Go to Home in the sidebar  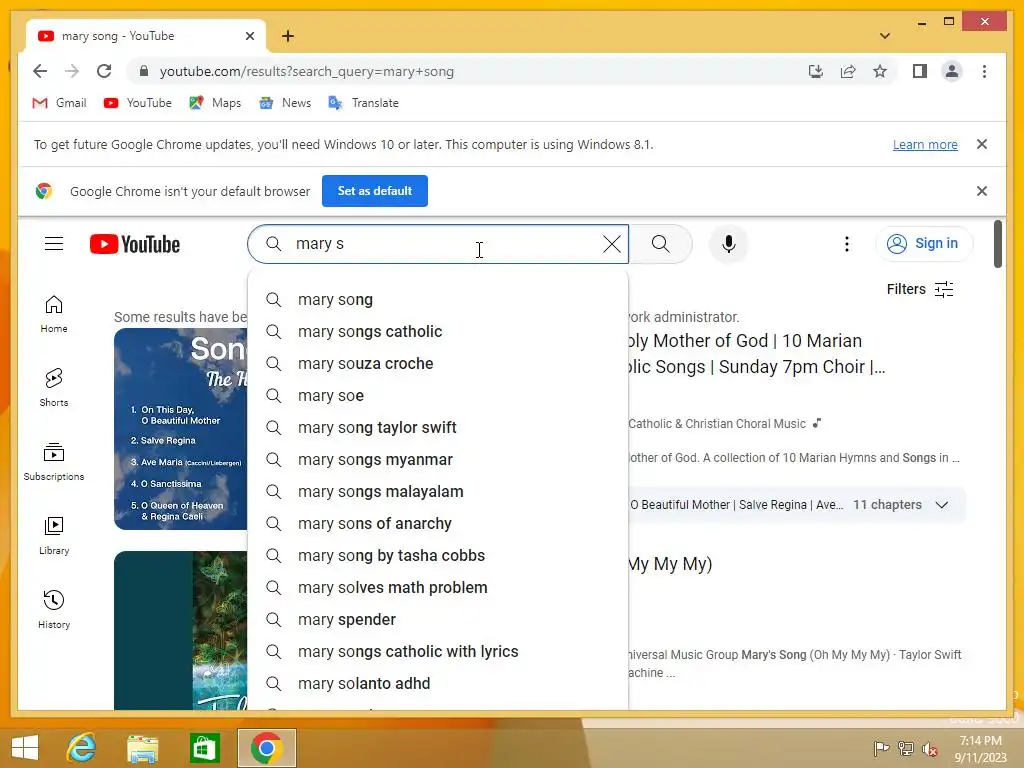[x=54, y=314]
